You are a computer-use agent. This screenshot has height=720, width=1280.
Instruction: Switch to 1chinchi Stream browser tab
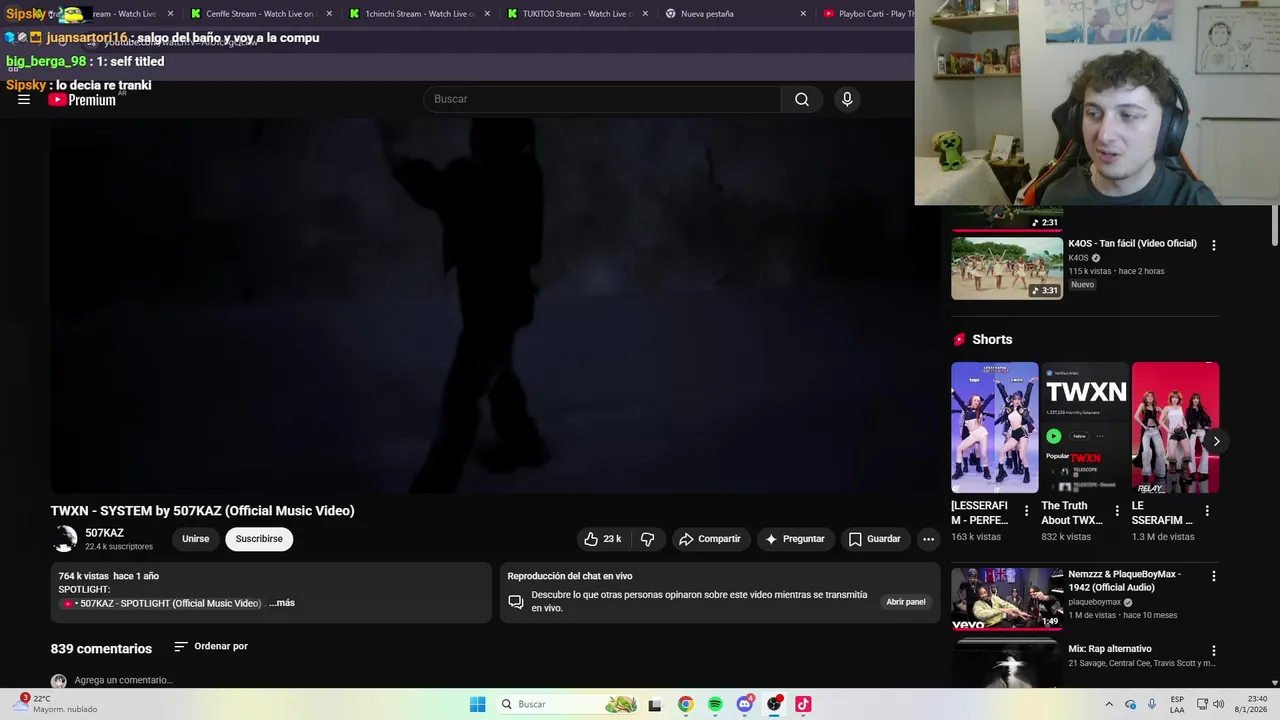[419, 14]
